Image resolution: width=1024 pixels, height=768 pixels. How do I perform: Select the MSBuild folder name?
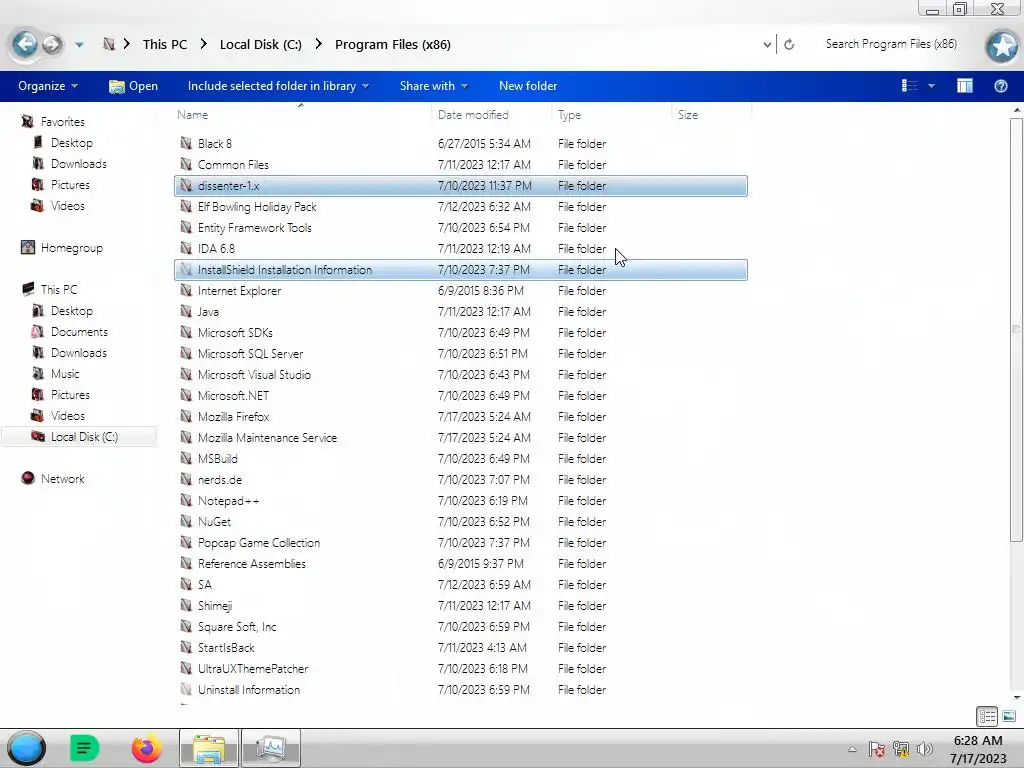click(x=217, y=458)
